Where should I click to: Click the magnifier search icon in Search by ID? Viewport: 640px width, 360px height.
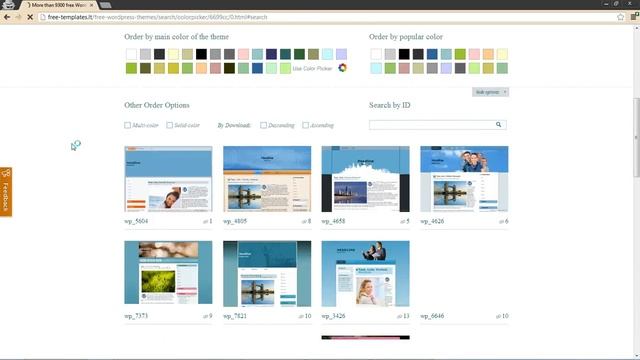[498, 124]
